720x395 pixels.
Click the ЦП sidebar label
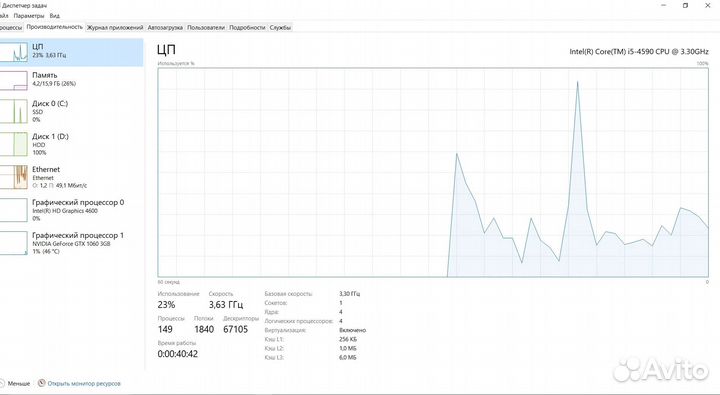click(x=38, y=47)
